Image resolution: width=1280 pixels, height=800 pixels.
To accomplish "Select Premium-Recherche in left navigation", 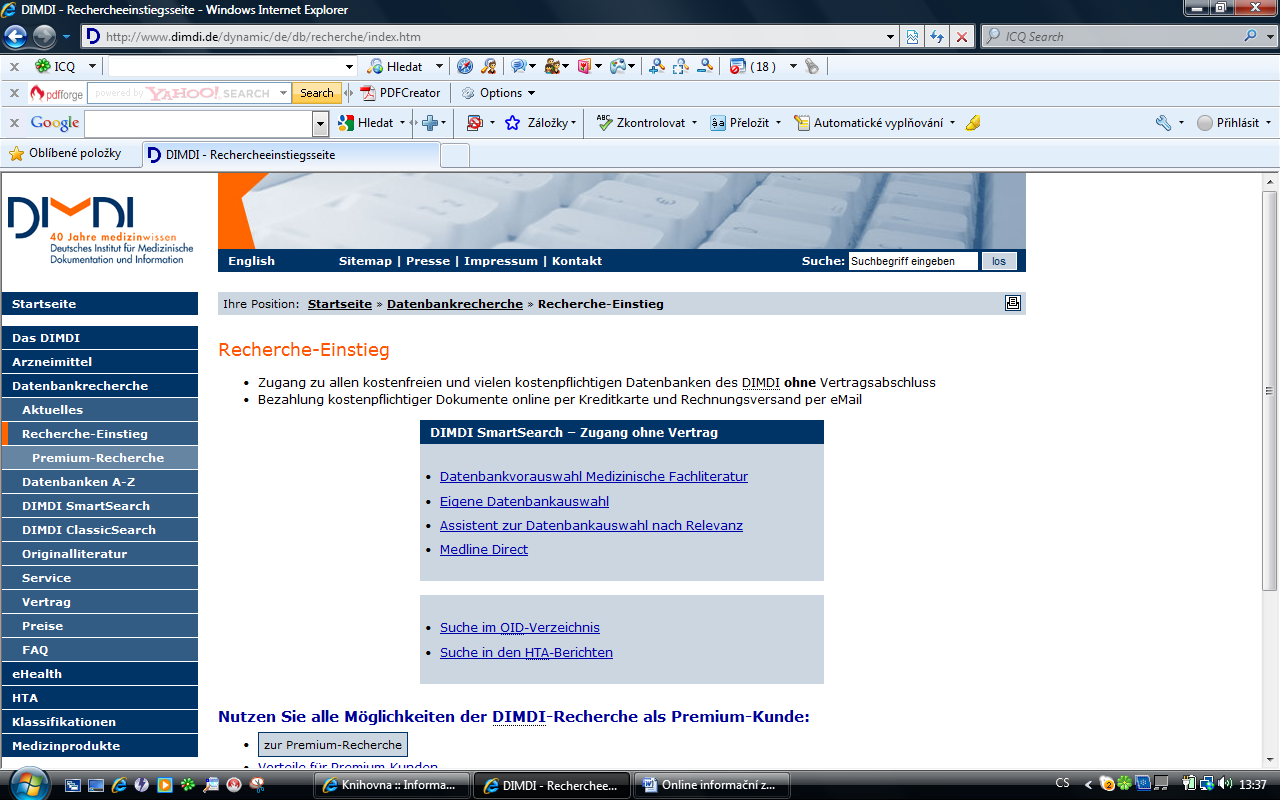I will (x=100, y=458).
